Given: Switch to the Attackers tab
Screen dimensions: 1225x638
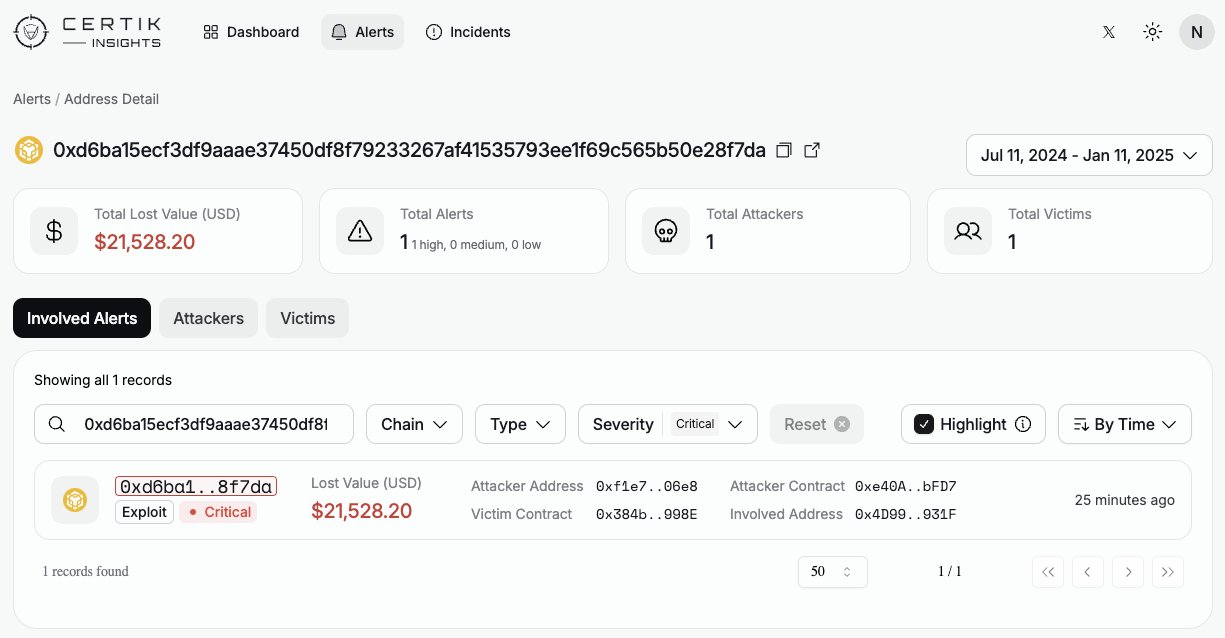Looking at the screenshot, I should pyautogui.click(x=208, y=318).
